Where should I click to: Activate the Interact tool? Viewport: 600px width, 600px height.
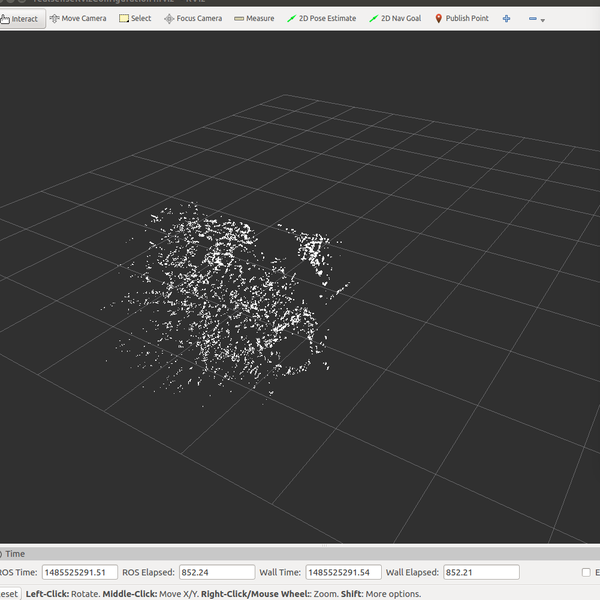pos(20,19)
